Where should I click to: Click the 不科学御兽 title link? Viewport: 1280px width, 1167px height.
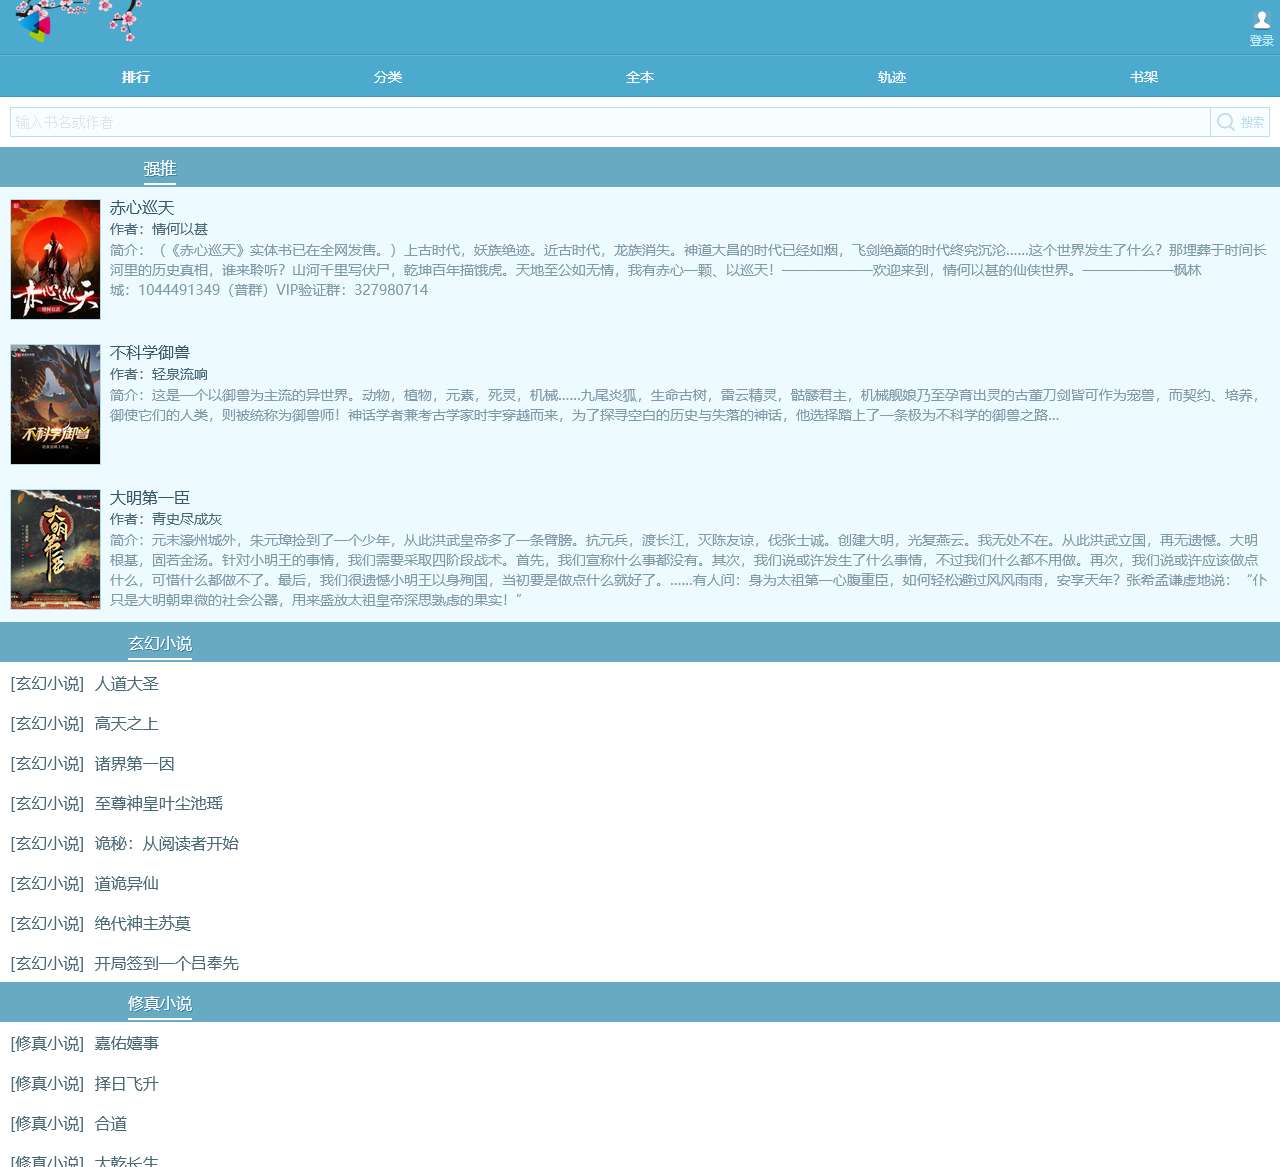(x=150, y=353)
